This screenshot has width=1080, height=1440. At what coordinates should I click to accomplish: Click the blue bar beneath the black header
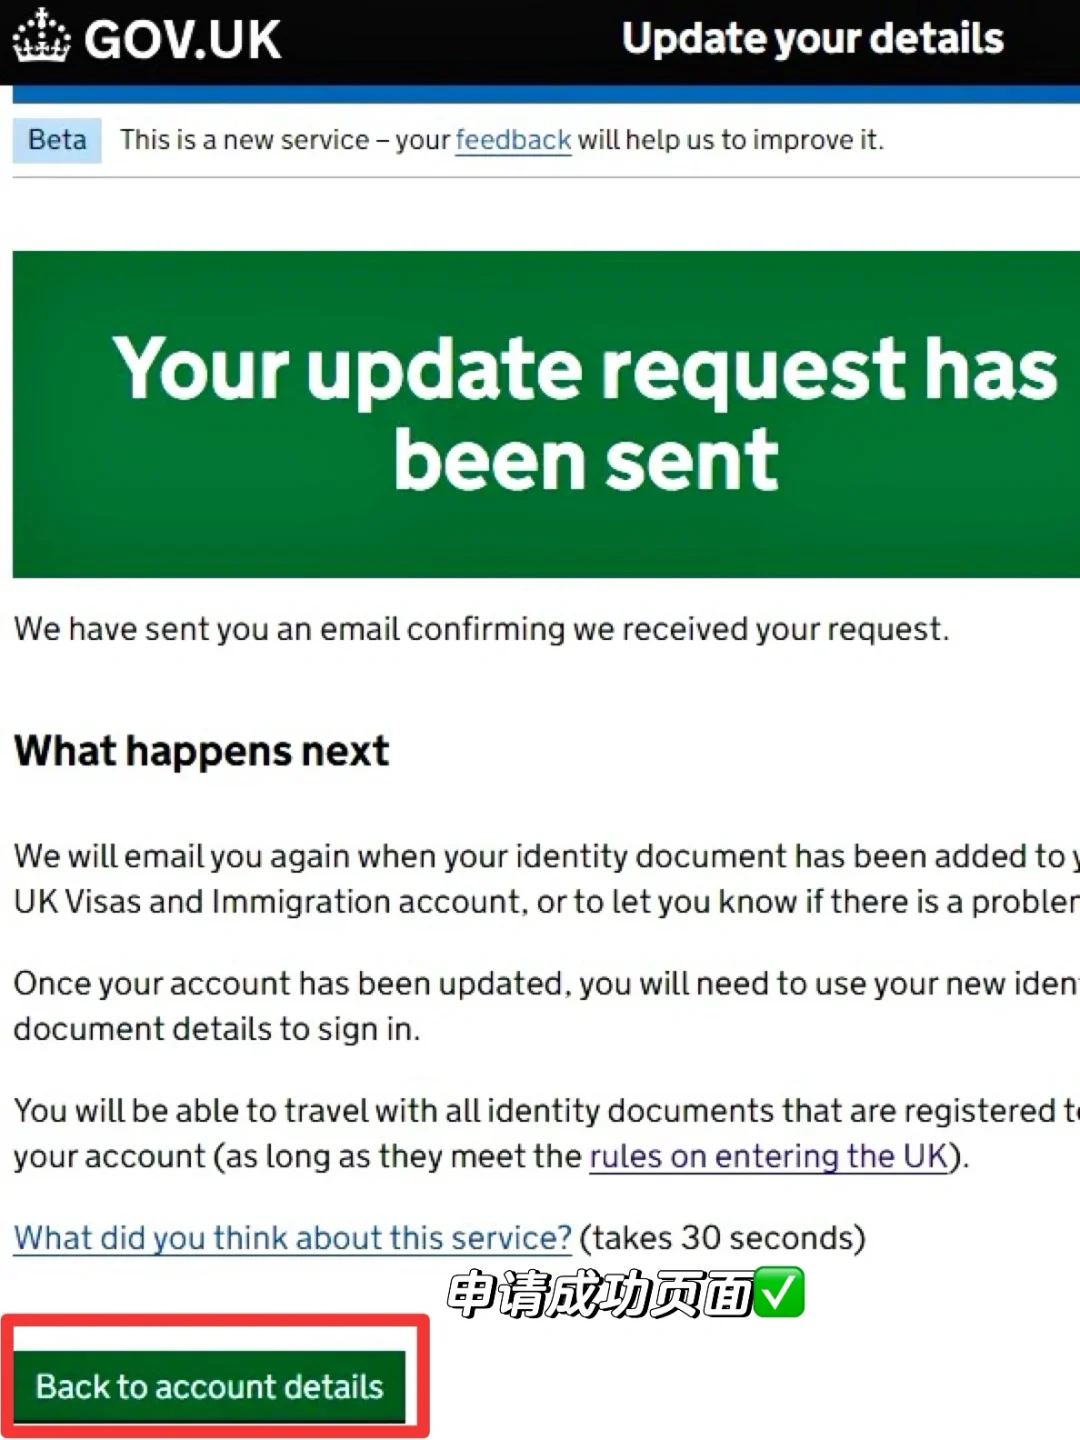(546, 94)
